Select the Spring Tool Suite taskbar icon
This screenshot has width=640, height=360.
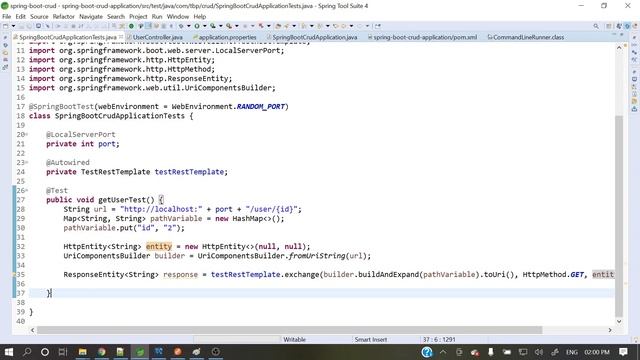(140, 352)
